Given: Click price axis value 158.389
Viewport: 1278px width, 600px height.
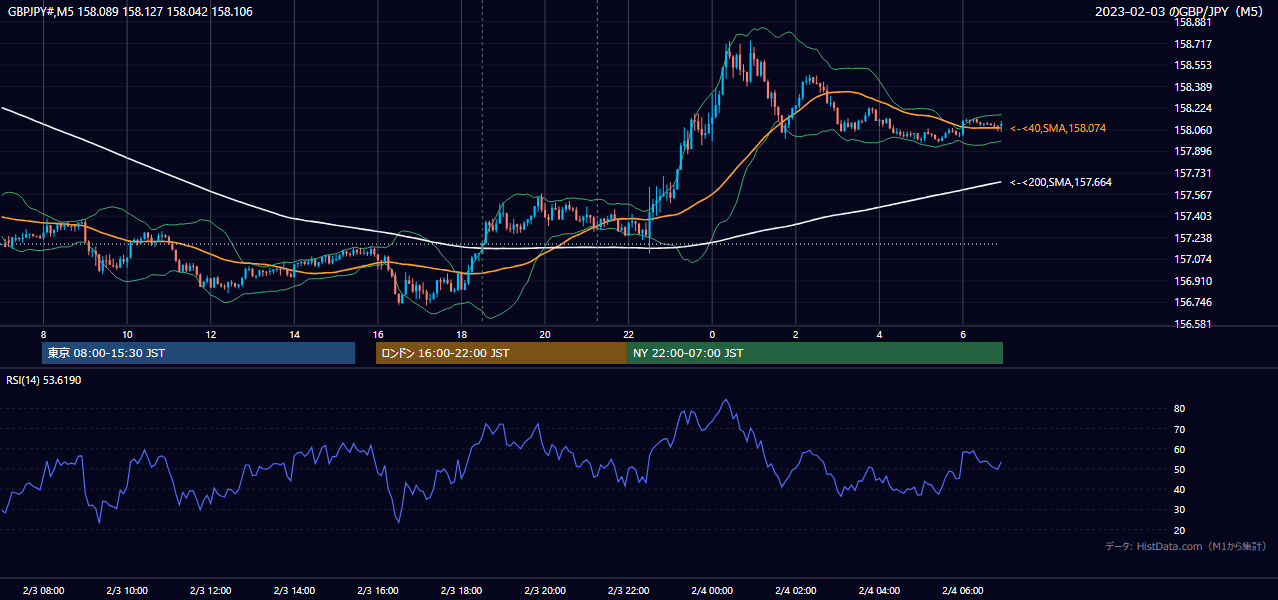Looking at the screenshot, I should 1193,87.
